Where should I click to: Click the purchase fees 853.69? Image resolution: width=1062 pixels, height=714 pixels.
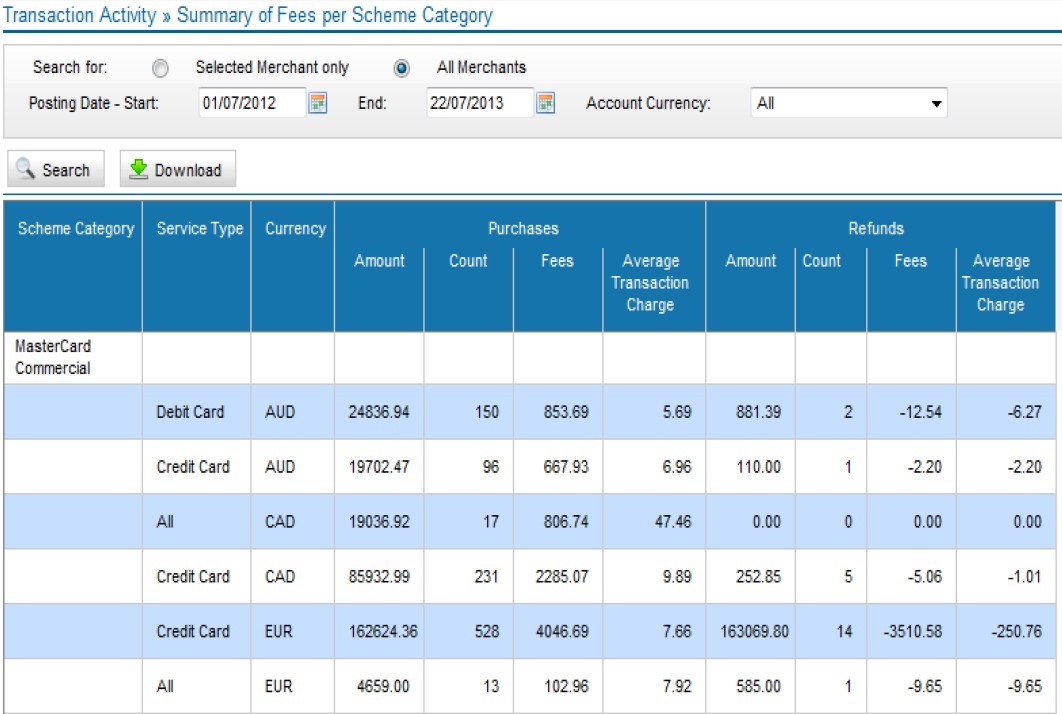click(x=566, y=412)
